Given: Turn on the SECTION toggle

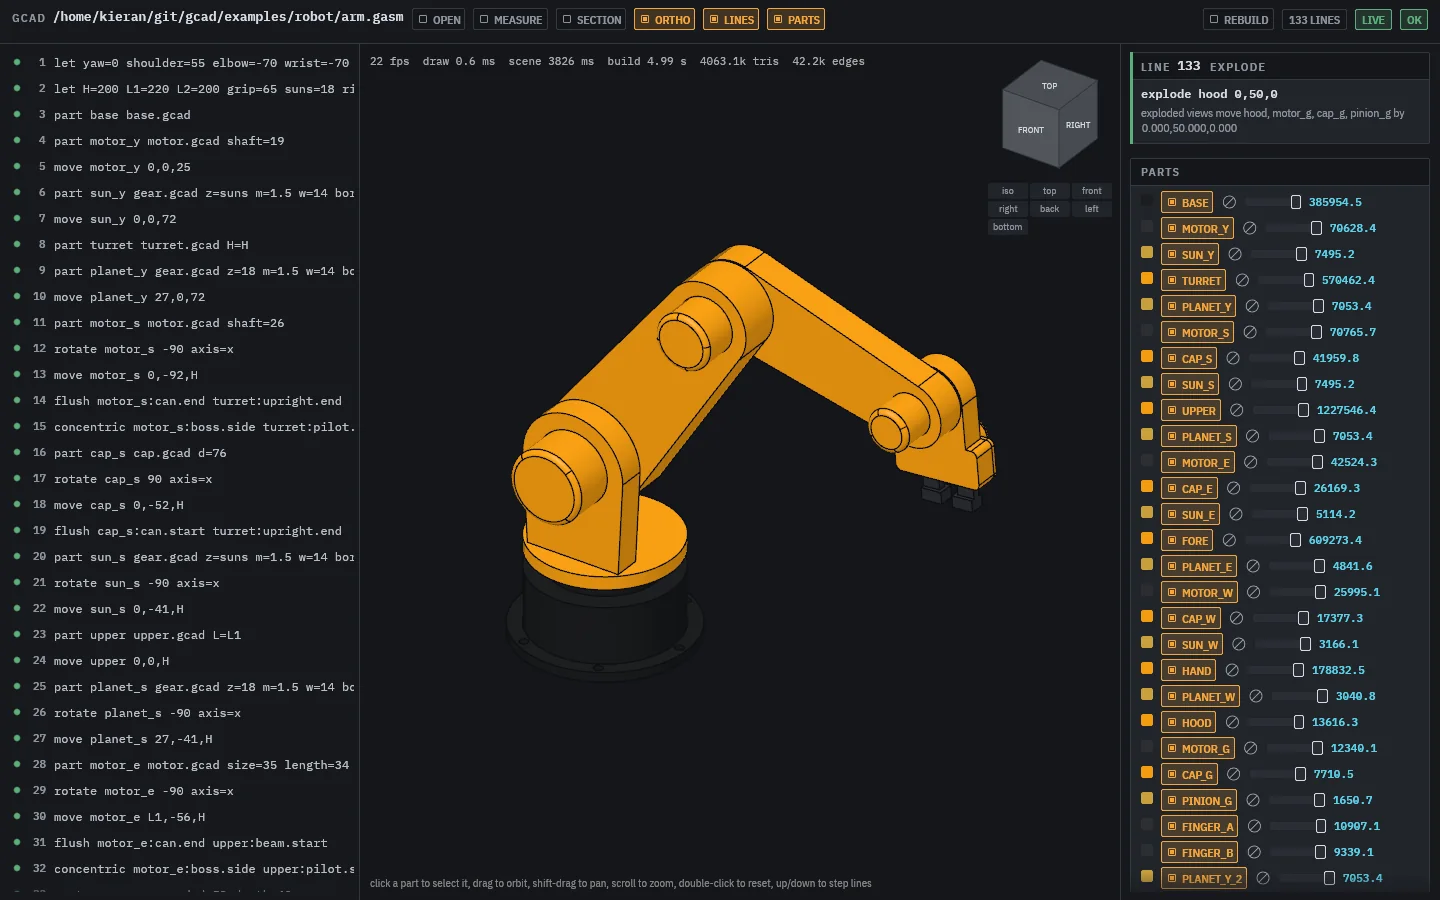Looking at the screenshot, I should pyautogui.click(x=591, y=20).
